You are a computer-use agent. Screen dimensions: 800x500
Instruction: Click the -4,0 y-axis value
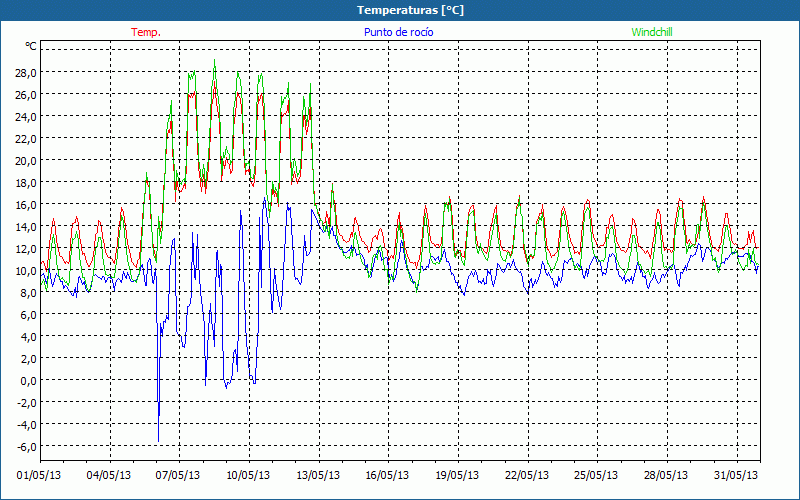click(x=27, y=424)
